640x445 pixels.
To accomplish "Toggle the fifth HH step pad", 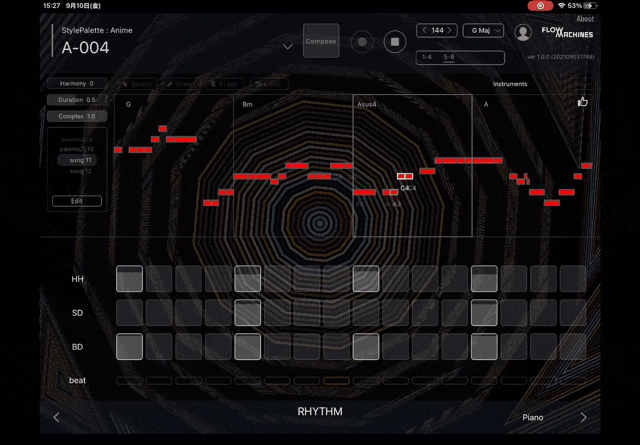I will coord(247,279).
